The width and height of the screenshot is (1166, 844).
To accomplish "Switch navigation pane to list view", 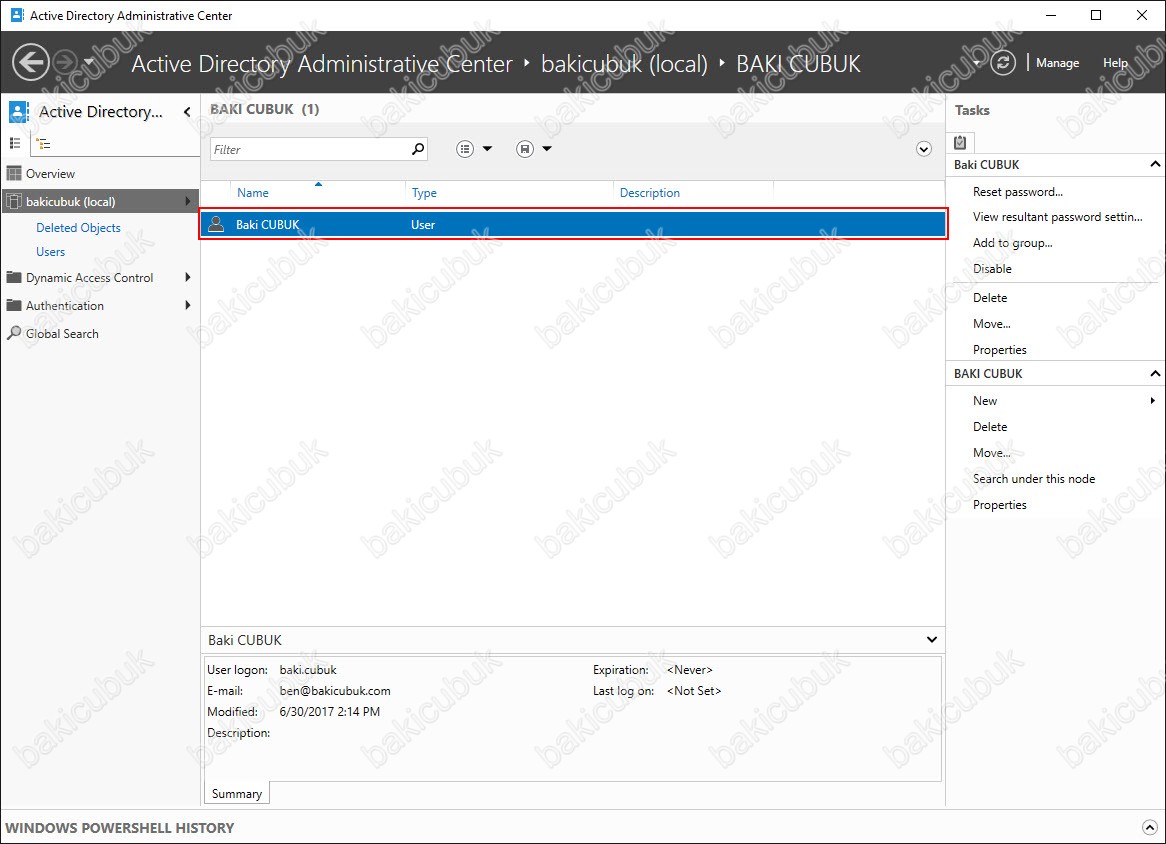I will 15,143.
